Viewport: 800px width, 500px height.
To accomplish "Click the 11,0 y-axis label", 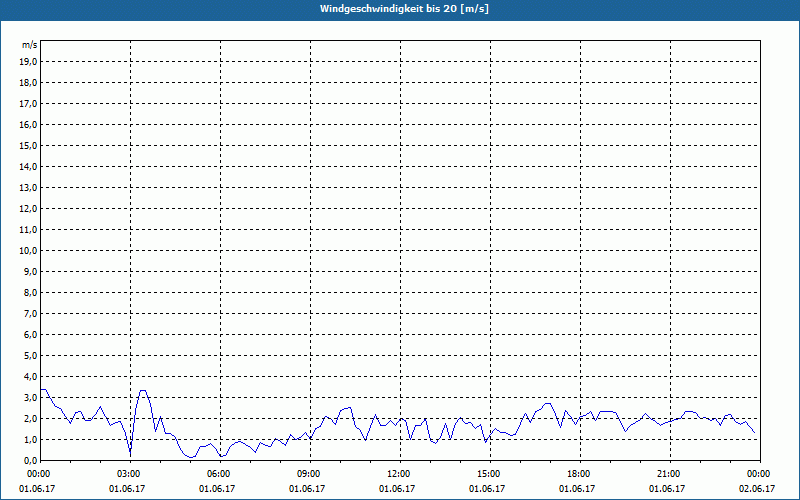I will coord(29,230).
